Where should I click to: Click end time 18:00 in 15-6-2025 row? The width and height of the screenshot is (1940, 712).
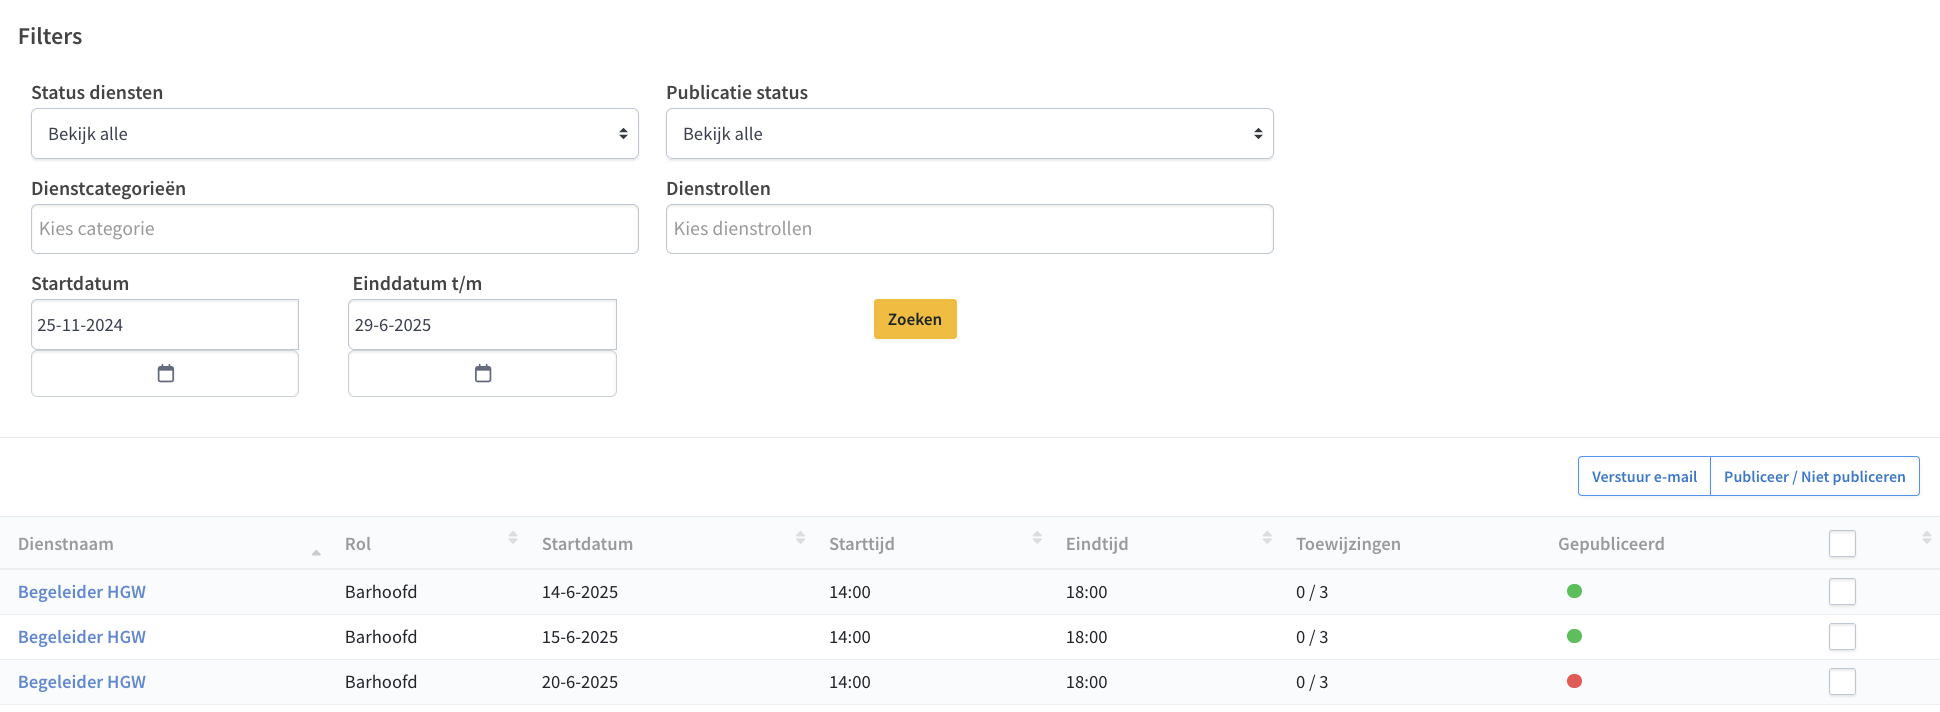tap(1087, 637)
